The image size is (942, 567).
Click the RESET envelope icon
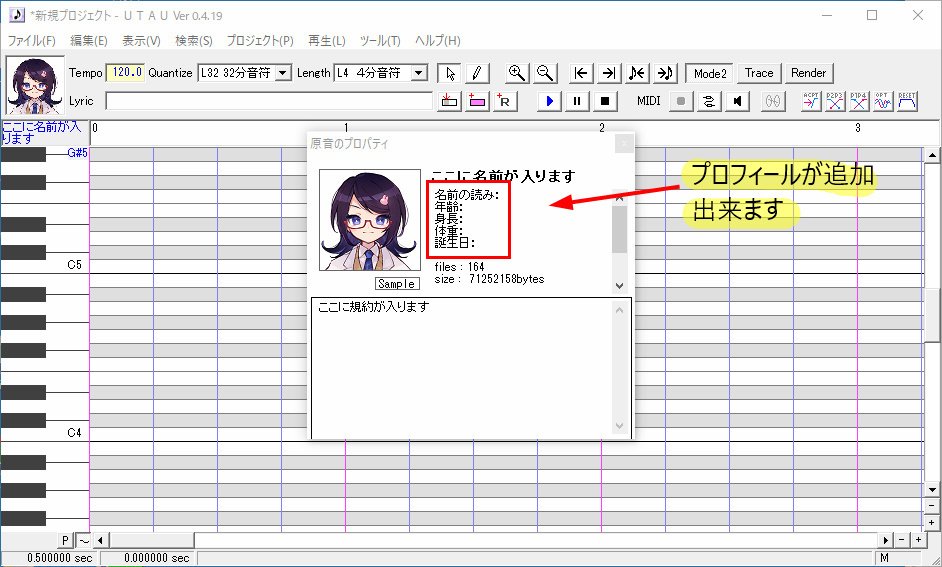(907, 102)
